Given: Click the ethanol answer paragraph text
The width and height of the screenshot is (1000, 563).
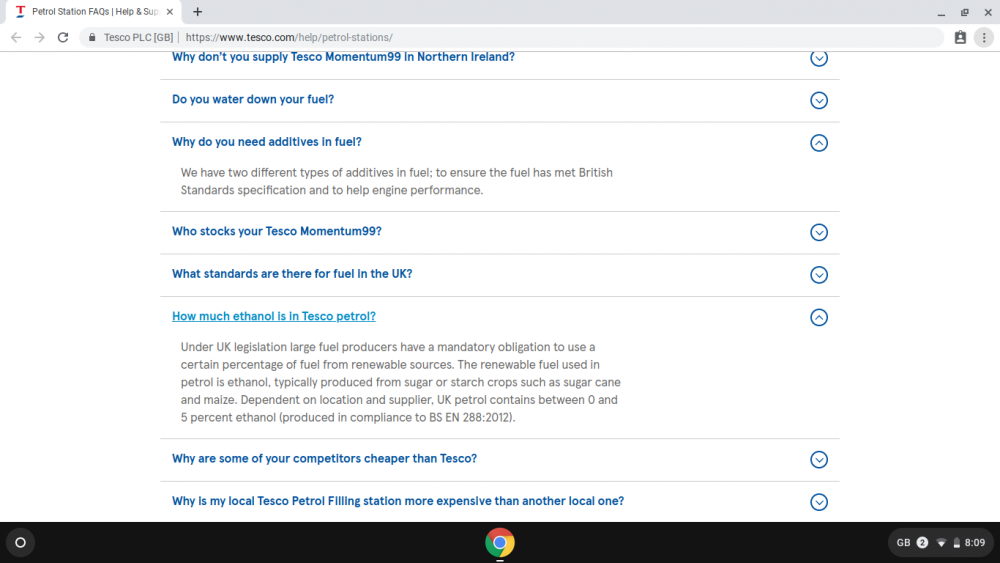Looking at the screenshot, I should pyautogui.click(x=401, y=382).
